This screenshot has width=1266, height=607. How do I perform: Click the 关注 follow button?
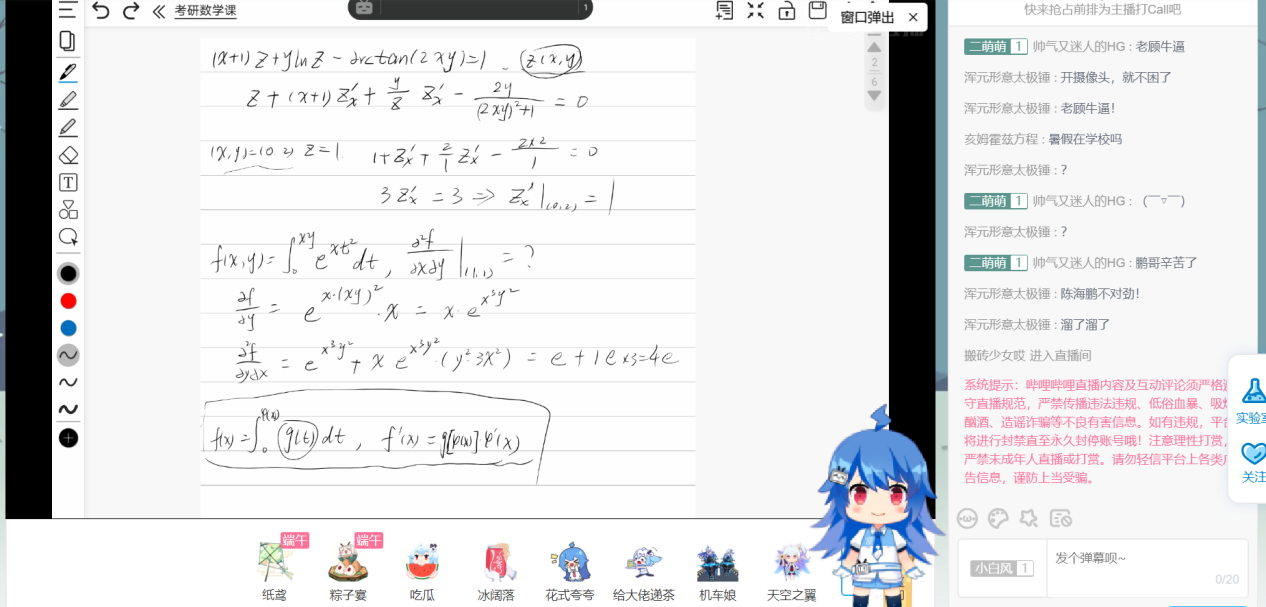(x=1253, y=462)
